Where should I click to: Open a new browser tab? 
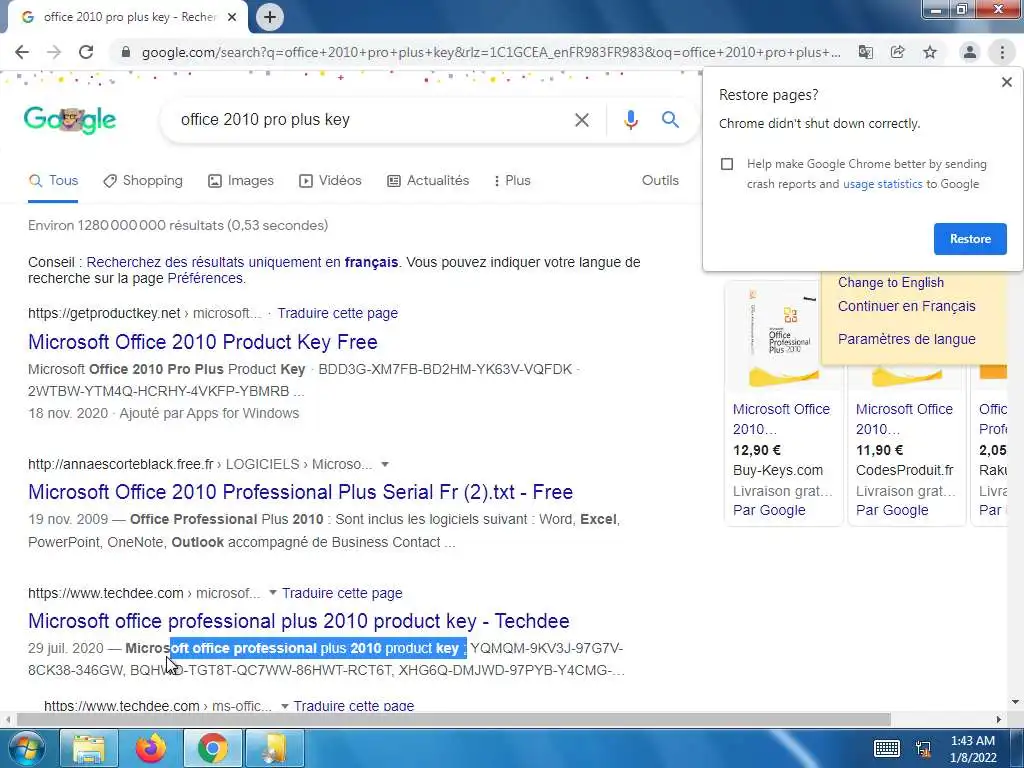270,17
